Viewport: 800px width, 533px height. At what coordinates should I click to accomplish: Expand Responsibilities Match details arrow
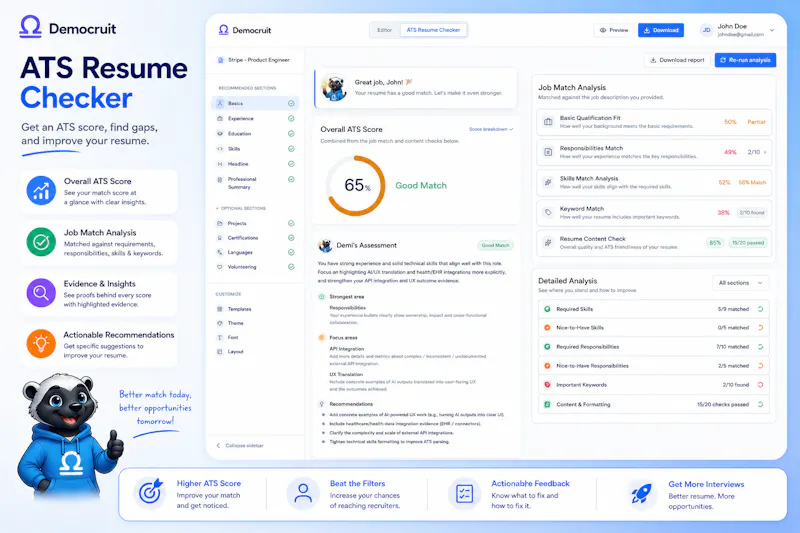(x=765, y=152)
